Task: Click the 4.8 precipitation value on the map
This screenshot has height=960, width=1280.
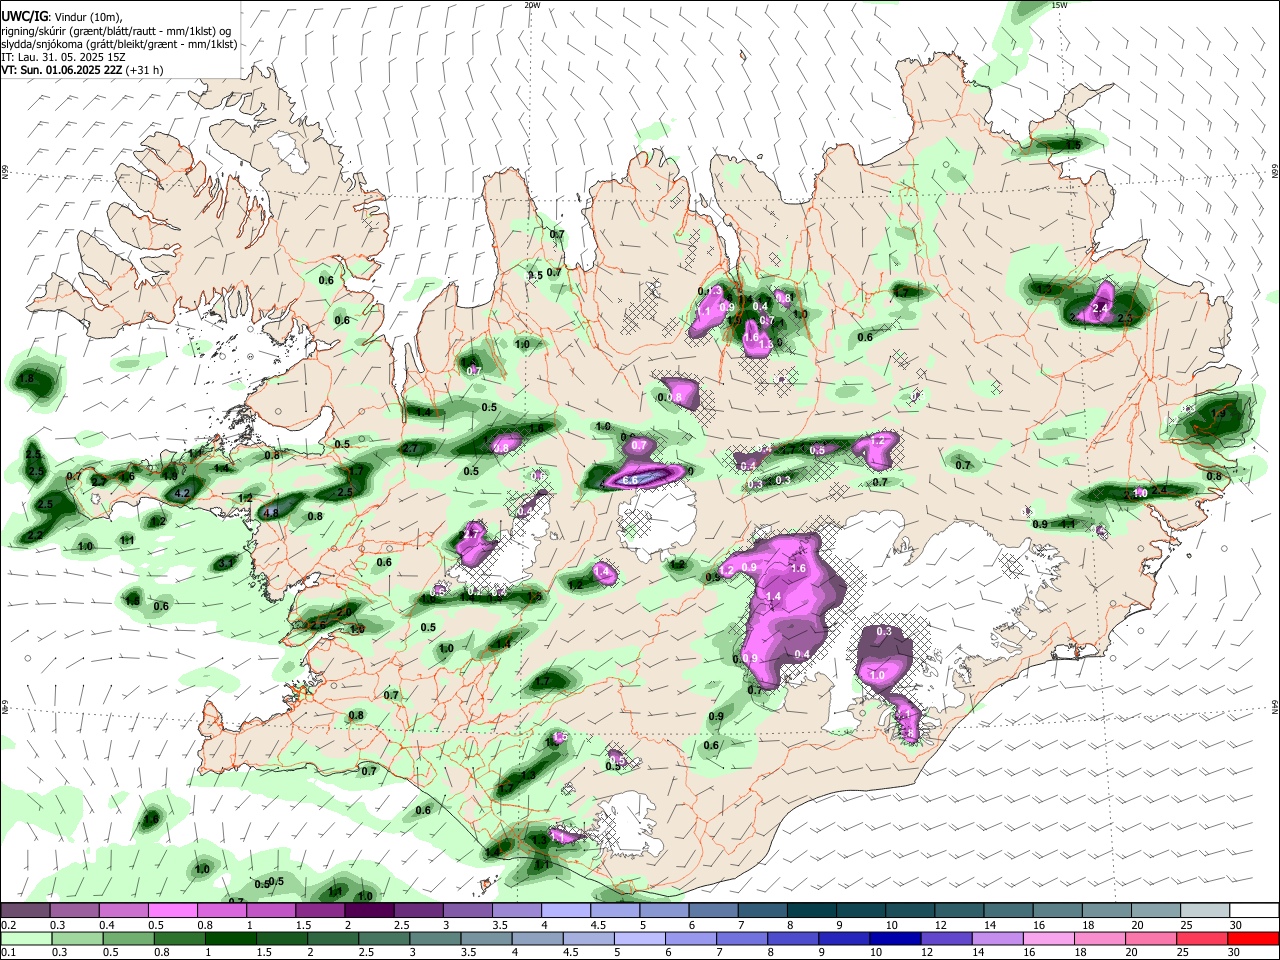Action: (x=270, y=512)
